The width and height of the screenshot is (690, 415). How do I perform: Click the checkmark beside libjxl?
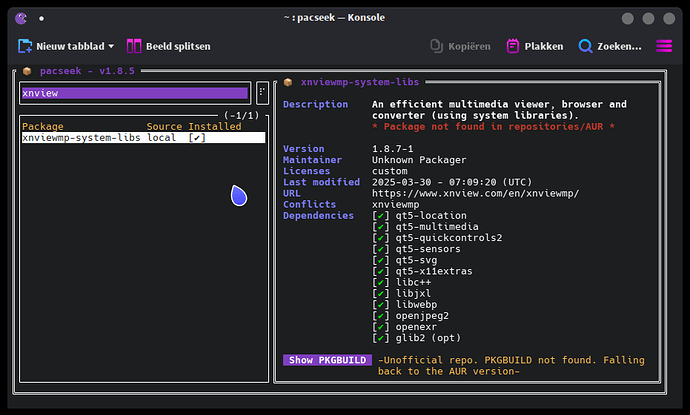381,294
